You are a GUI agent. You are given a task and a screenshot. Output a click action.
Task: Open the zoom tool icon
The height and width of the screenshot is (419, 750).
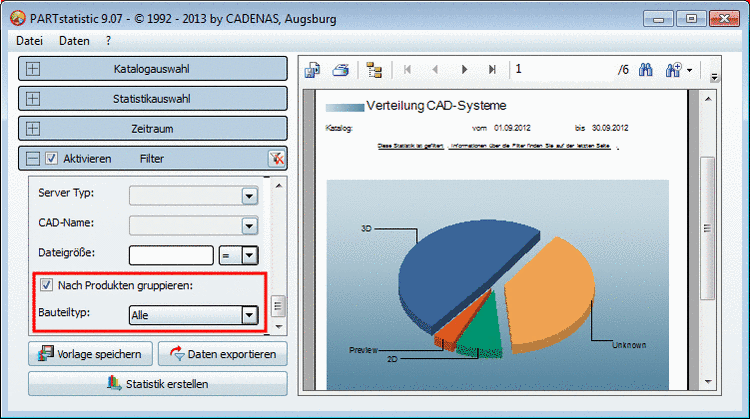pos(673,70)
